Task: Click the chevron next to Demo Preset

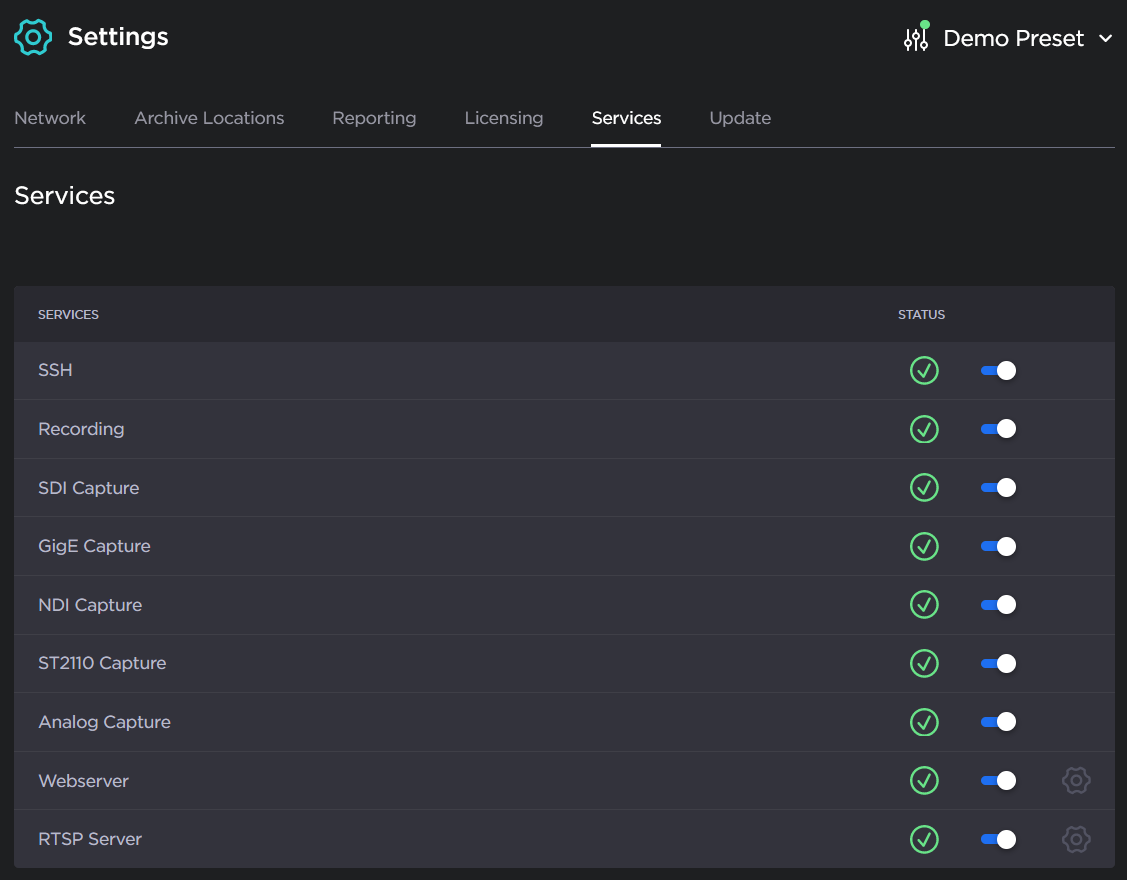Action: point(1105,39)
